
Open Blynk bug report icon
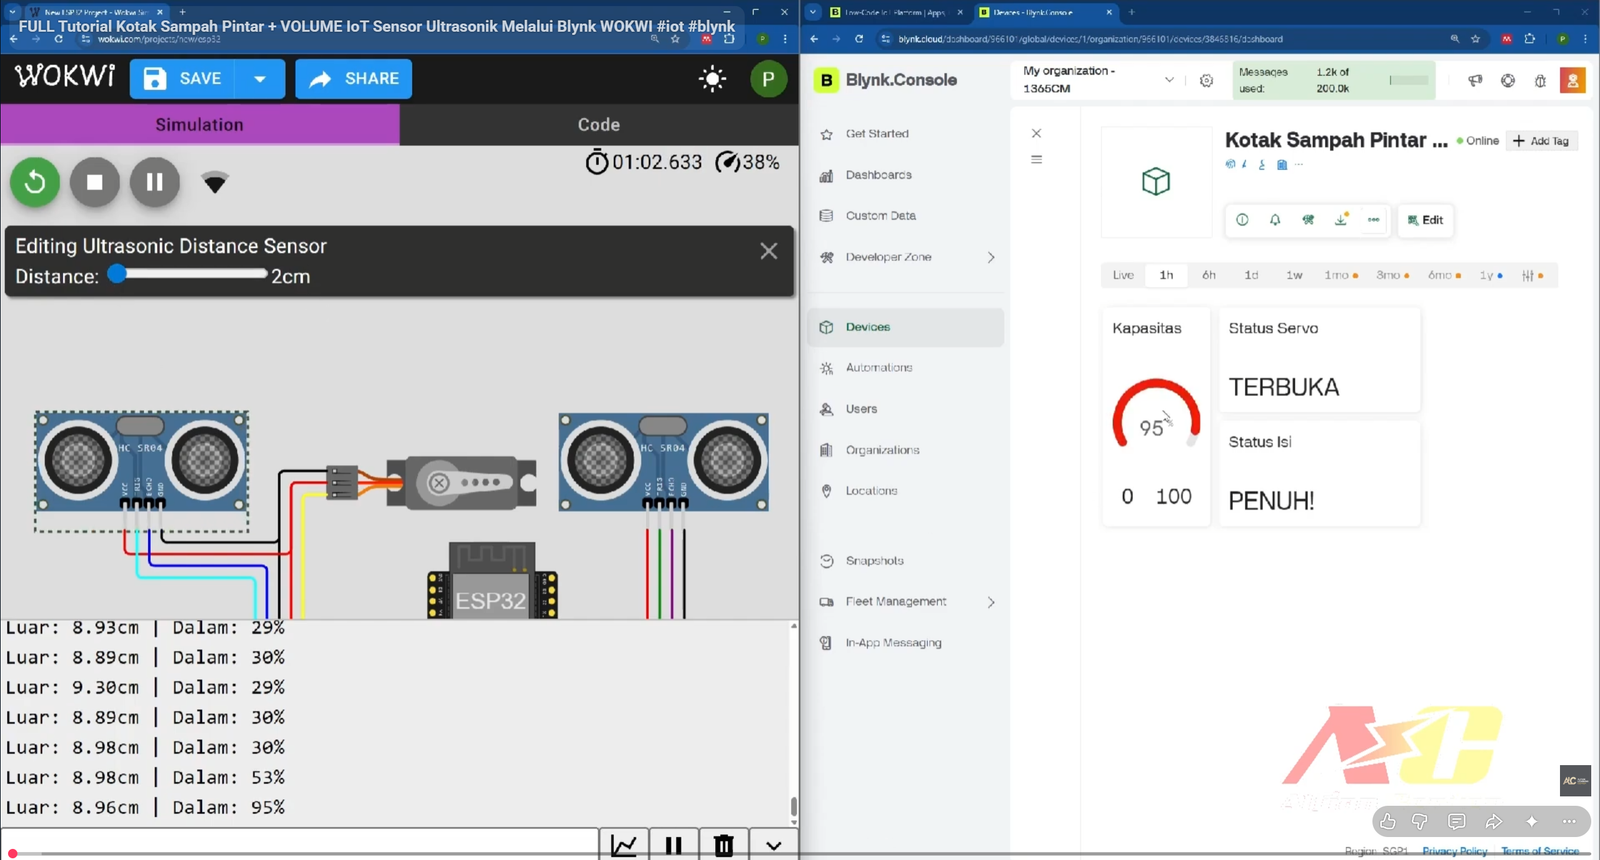pos(1540,81)
